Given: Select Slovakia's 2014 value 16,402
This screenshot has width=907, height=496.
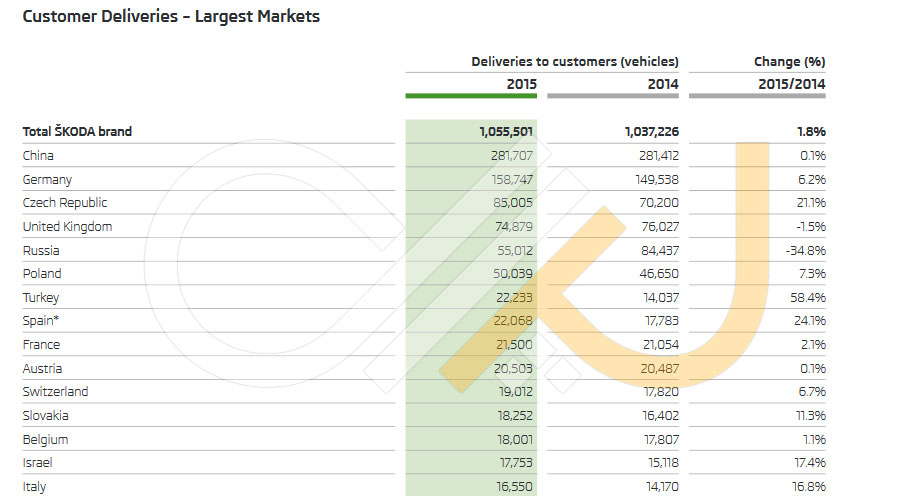Looking at the screenshot, I should pos(661,416).
